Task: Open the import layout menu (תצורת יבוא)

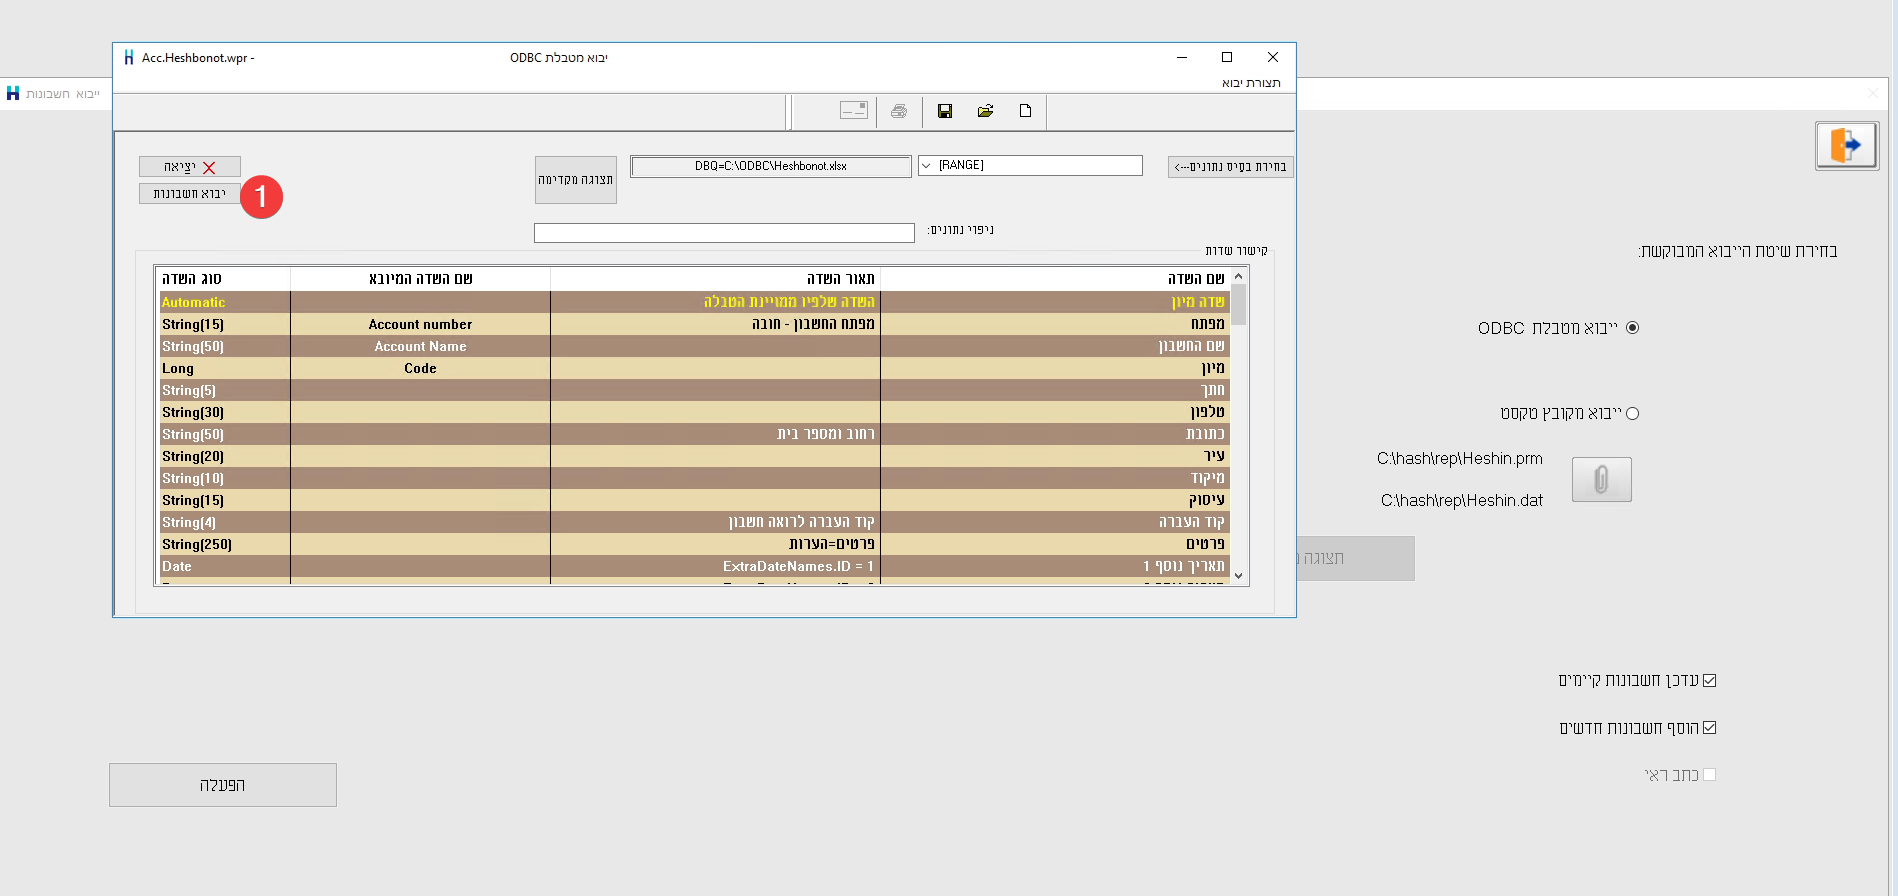Action: [1250, 83]
